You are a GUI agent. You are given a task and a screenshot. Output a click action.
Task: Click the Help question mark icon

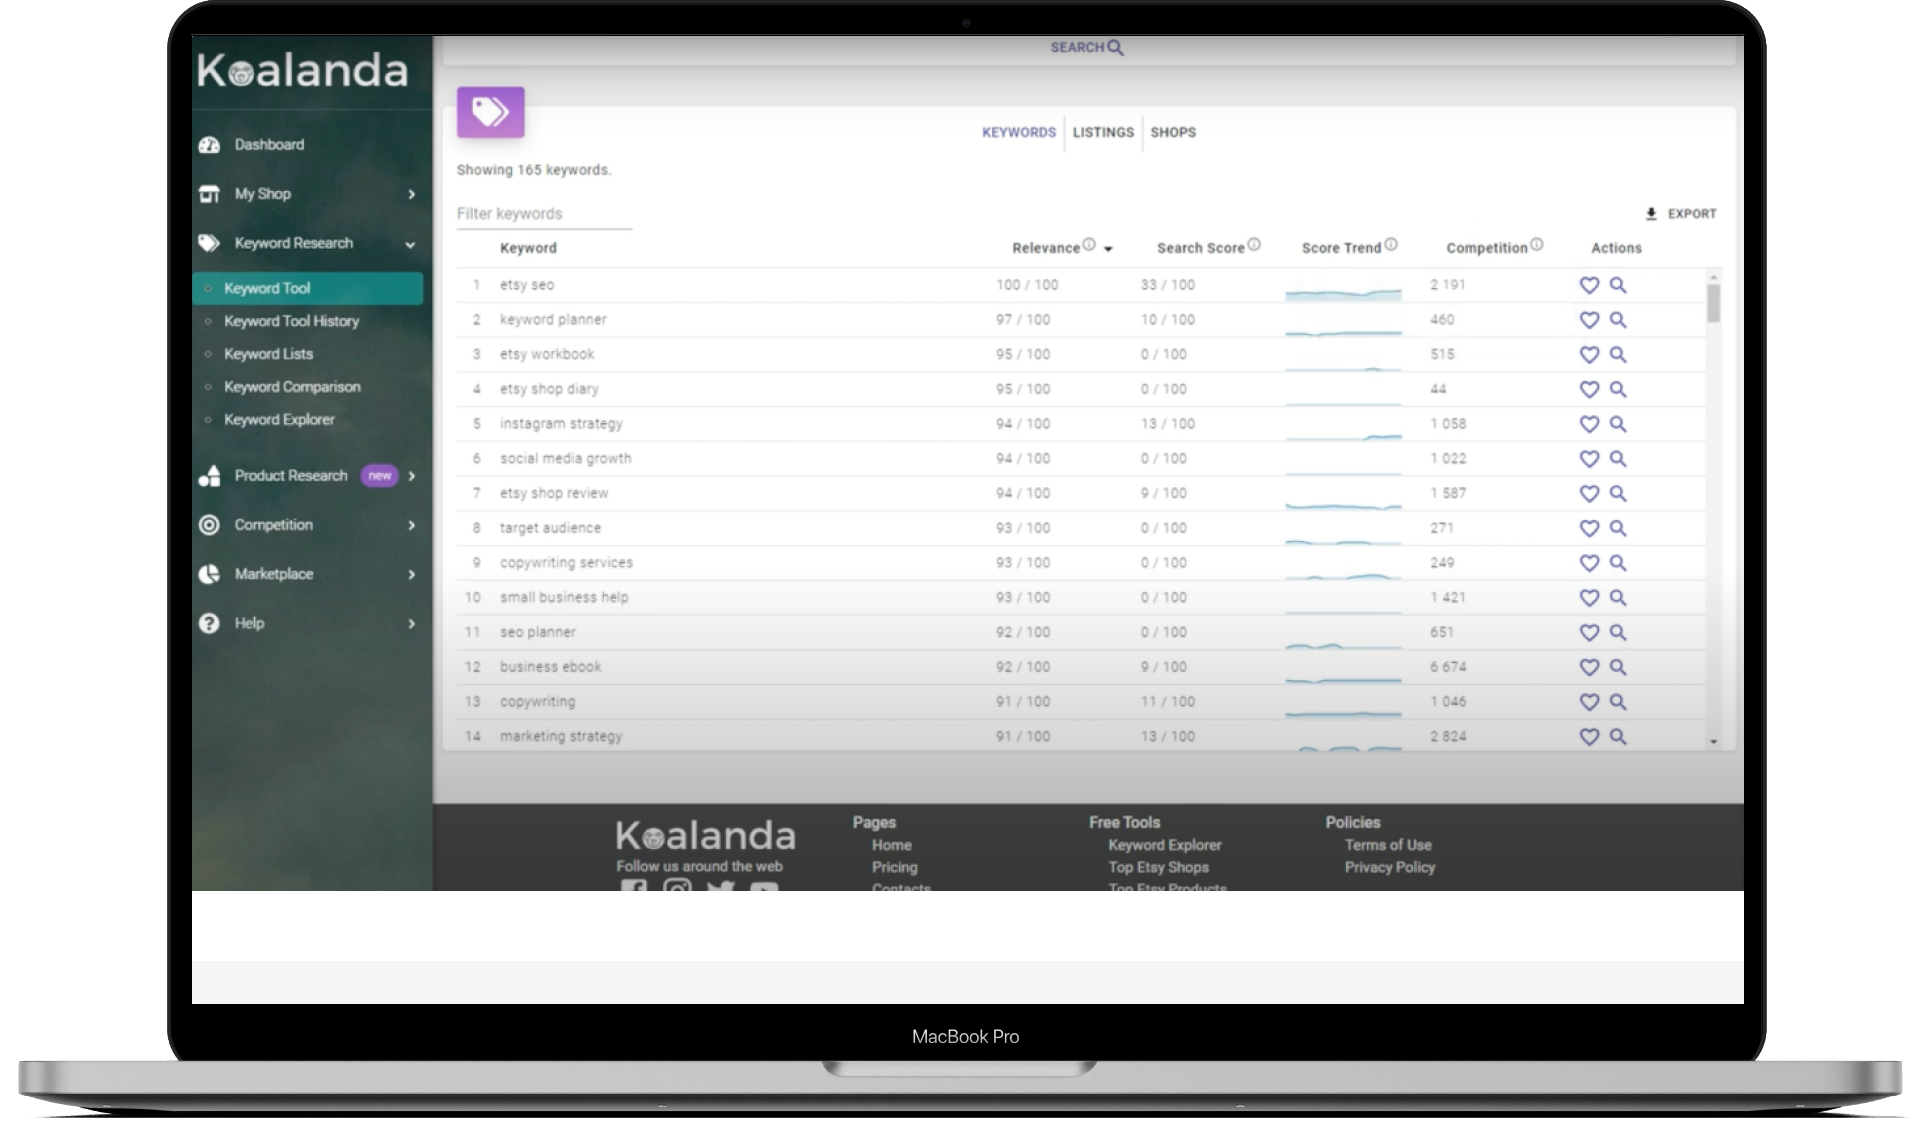pos(209,623)
